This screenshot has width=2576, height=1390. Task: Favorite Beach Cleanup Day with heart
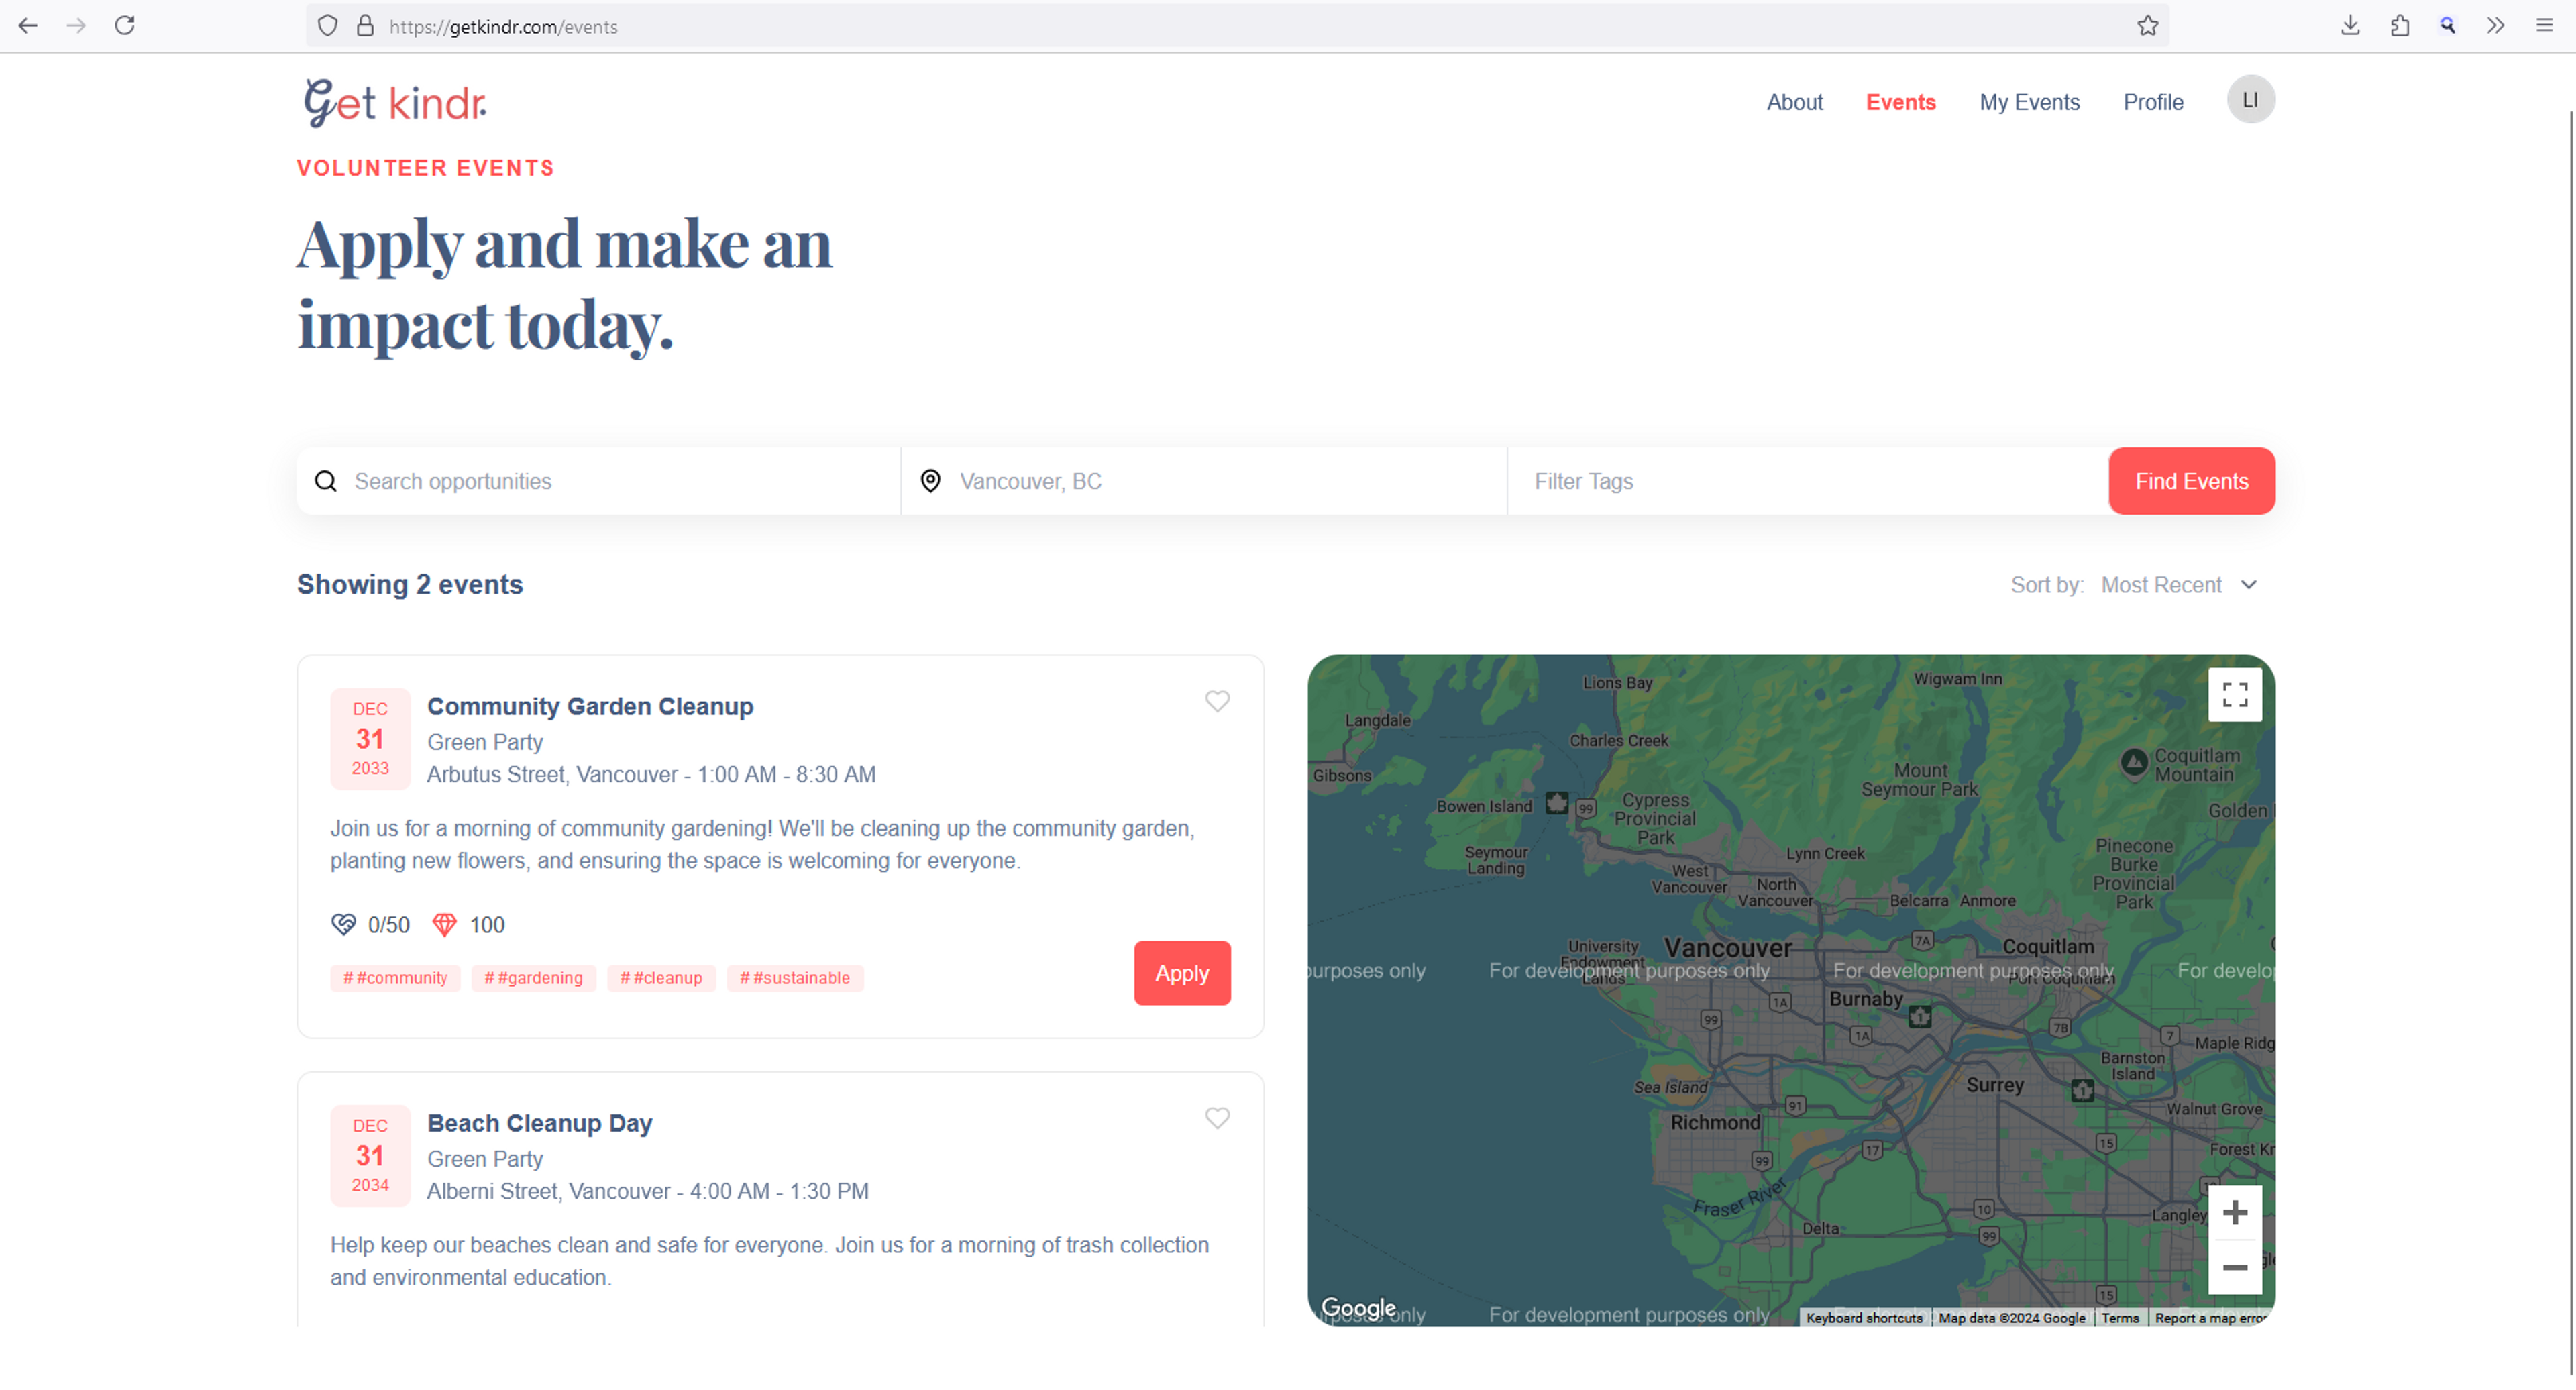pyautogui.click(x=1217, y=1118)
